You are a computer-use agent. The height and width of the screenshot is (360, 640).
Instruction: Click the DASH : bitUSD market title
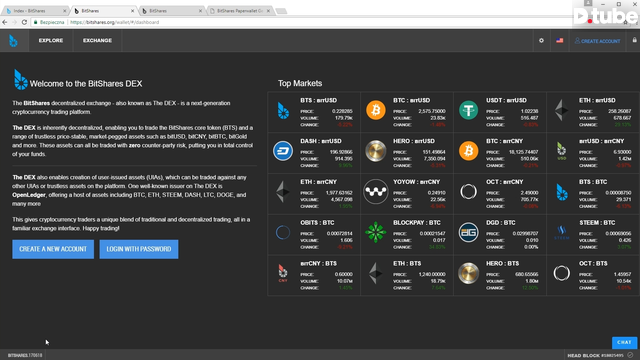point(321,141)
